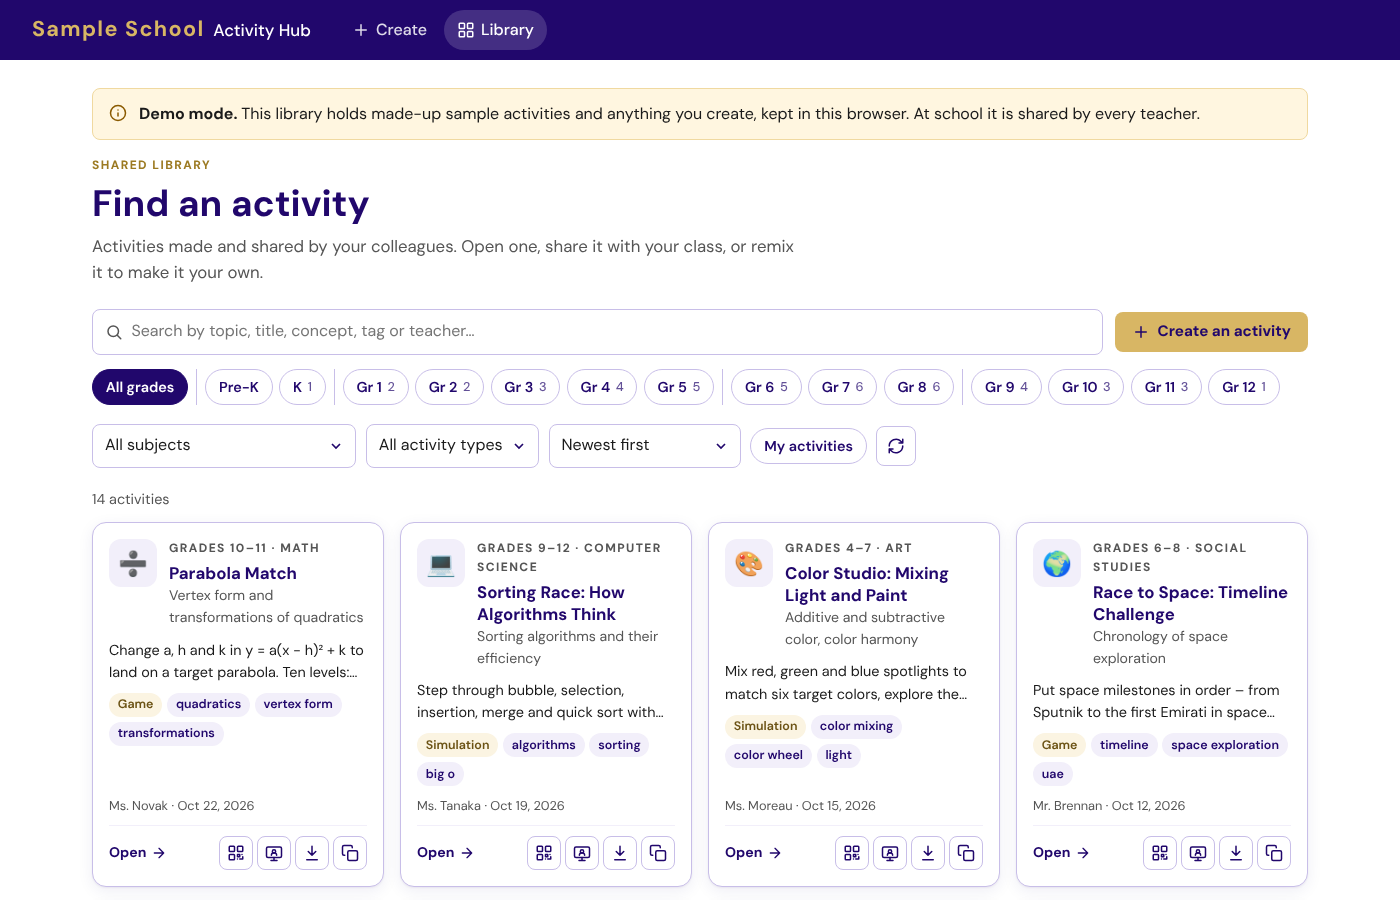Download the Parabola Match activity
This screenshot has width=1400, height=900.
tap(312, 853)
